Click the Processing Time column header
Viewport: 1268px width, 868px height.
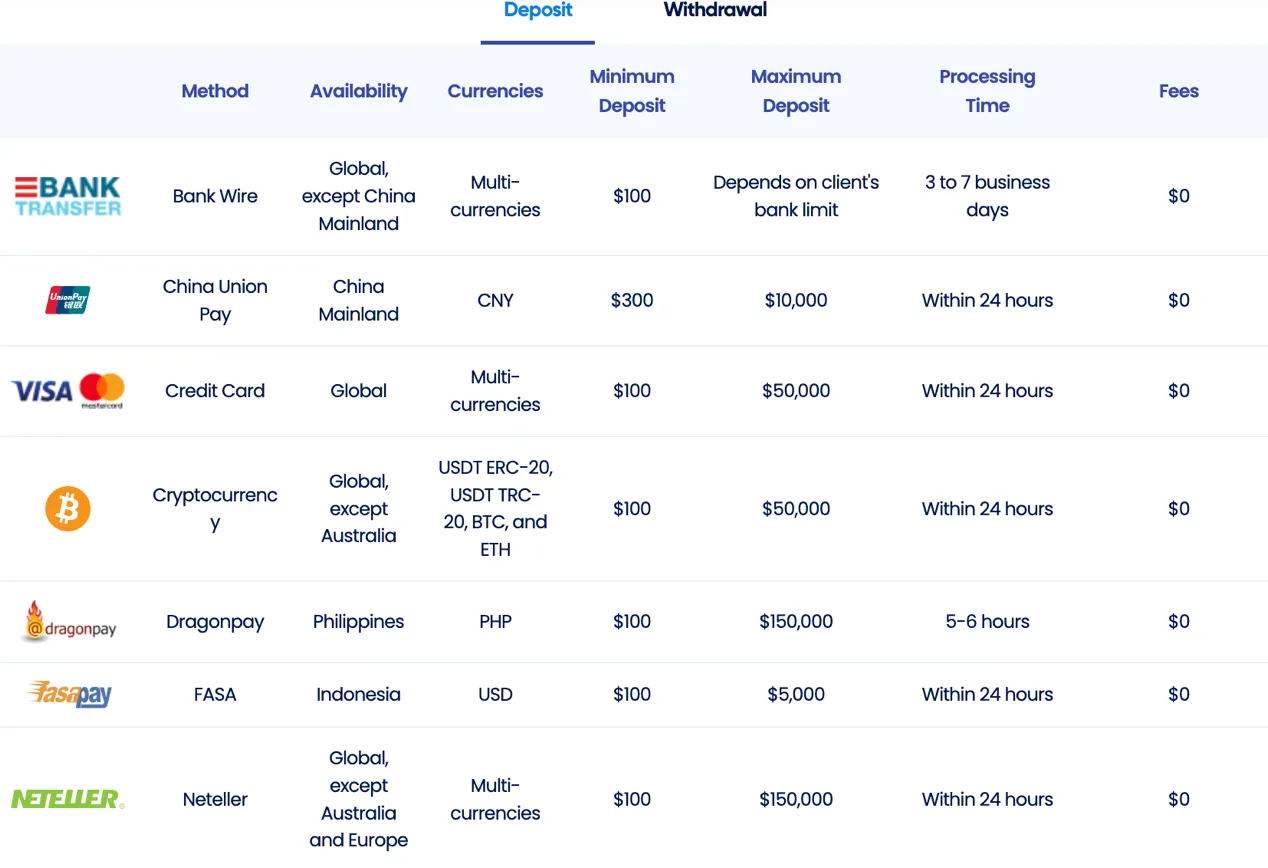(987, 91)
